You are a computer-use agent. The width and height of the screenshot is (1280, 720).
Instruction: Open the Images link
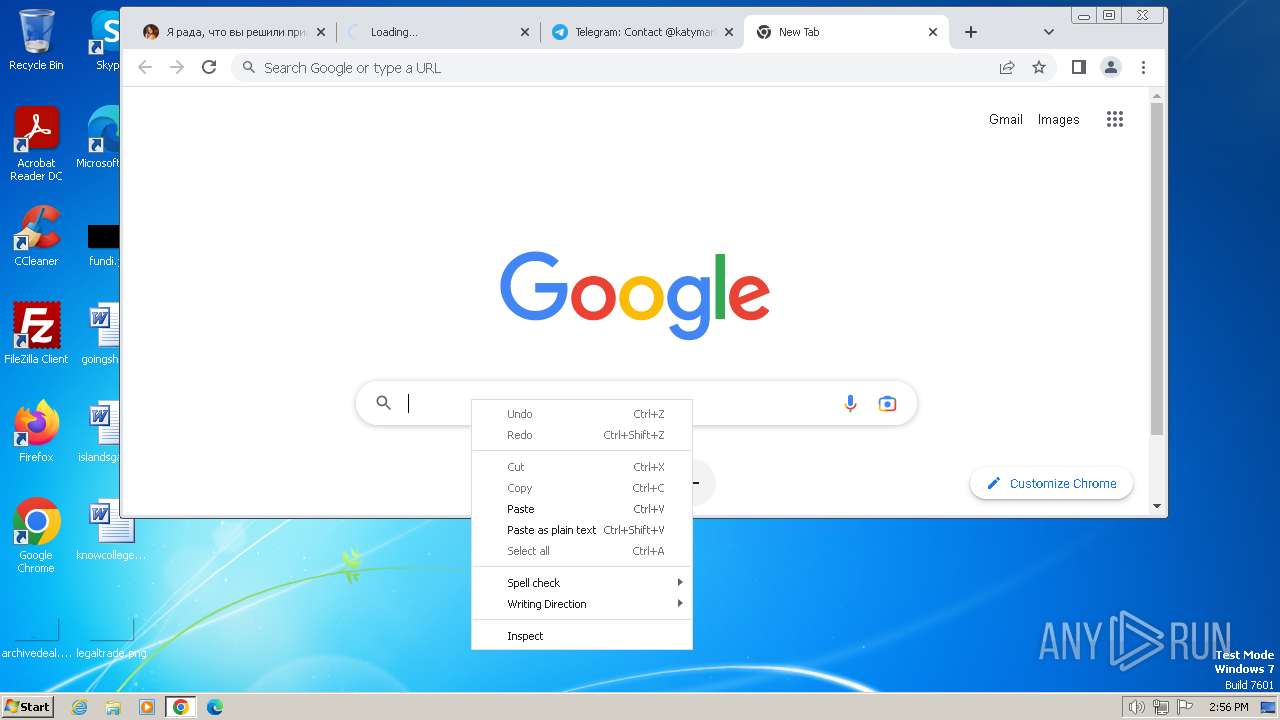click(1058, 119)
